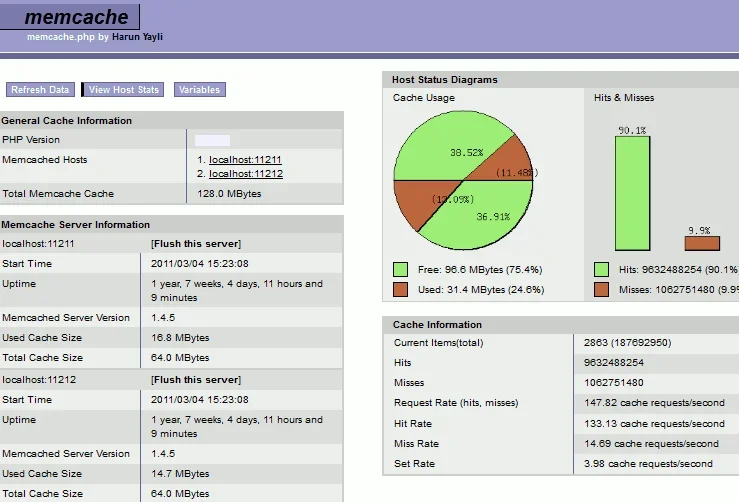Click the Memcache Server Information header
Viewport: 739px width, 502px height.
(75, 225)
